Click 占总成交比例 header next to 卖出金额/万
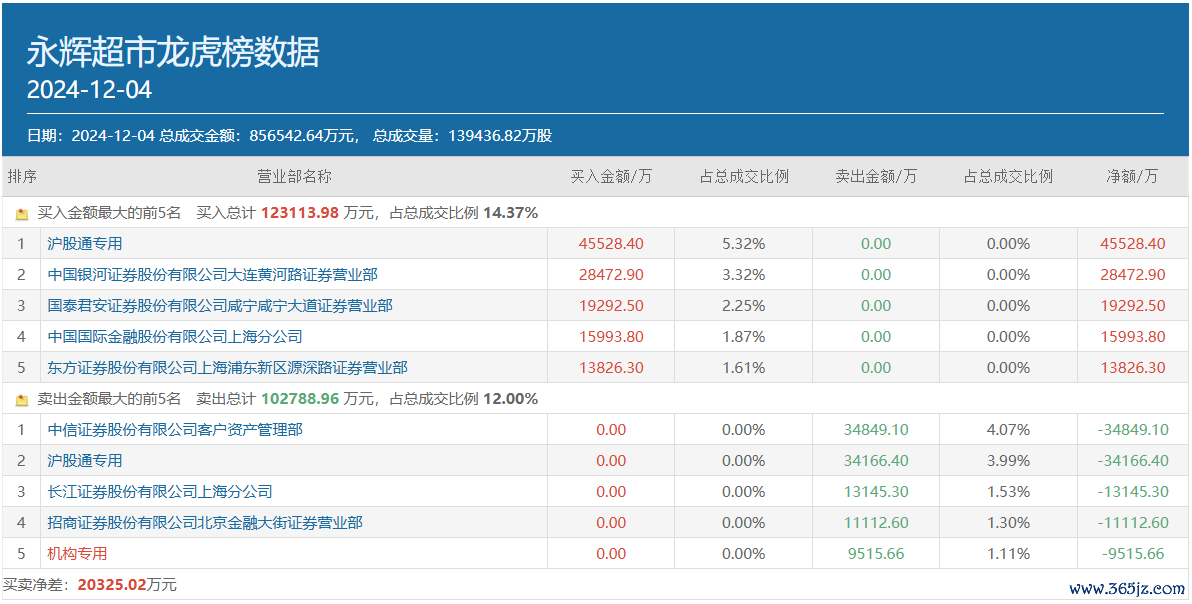Screen dimensions: 1192x604 (1008, 177)
